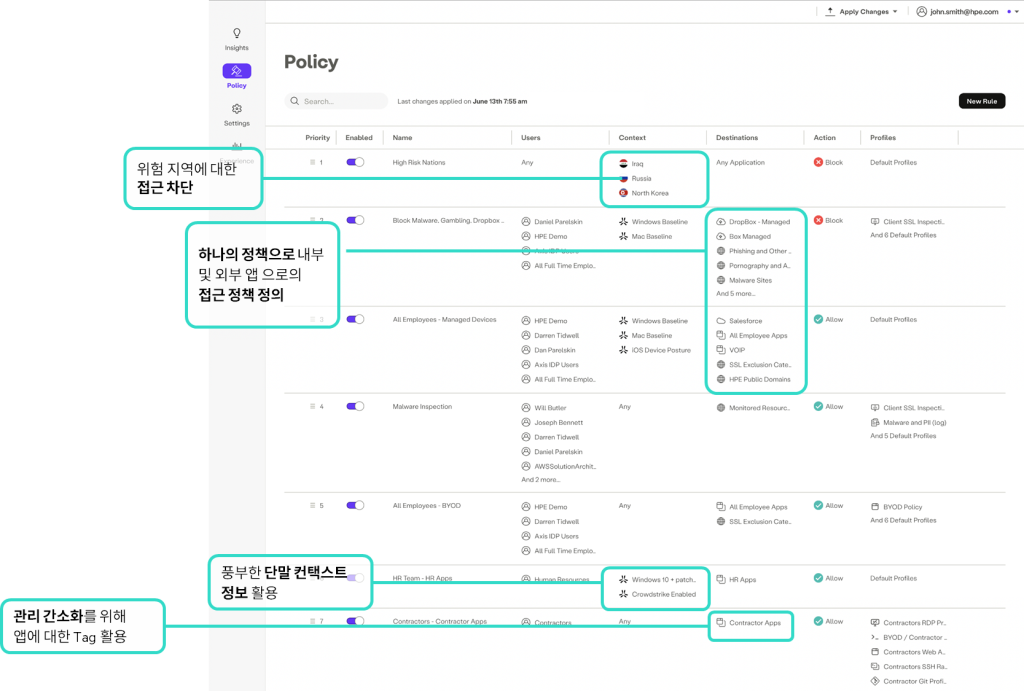Image resolution: width=1024 pixels, height=691 pixels.
Task: Click the Iraq flag icon in Context
Action: pos(623,163)
